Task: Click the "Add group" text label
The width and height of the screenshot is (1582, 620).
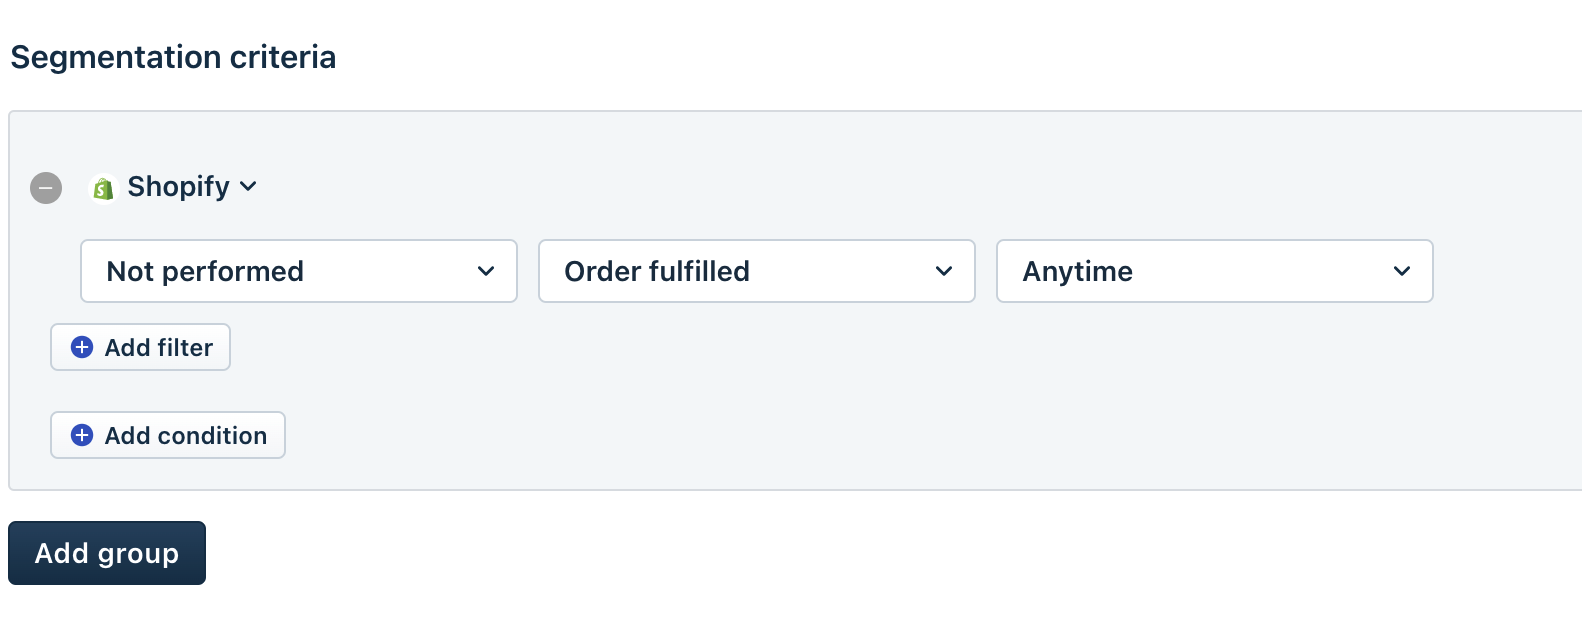Action: pos(107,553)
